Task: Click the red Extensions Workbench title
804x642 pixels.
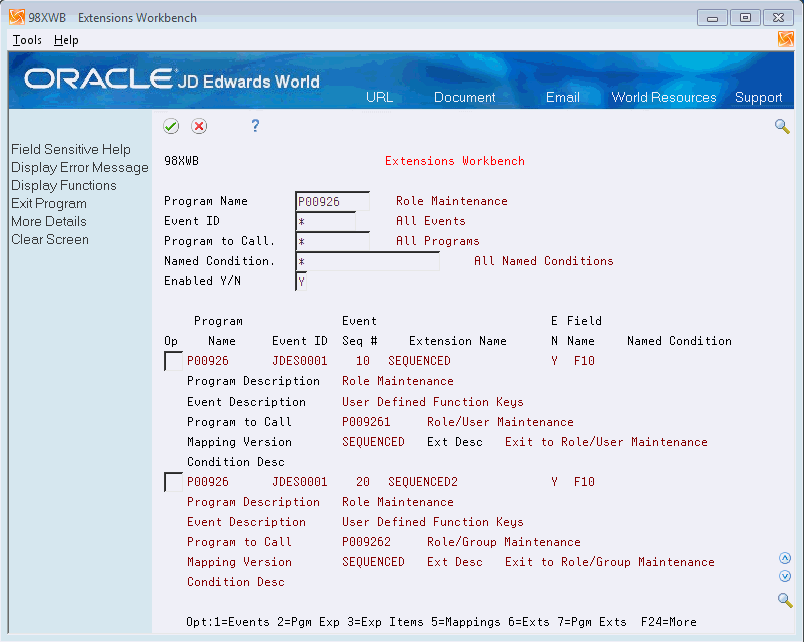Action: click(455, 161)
